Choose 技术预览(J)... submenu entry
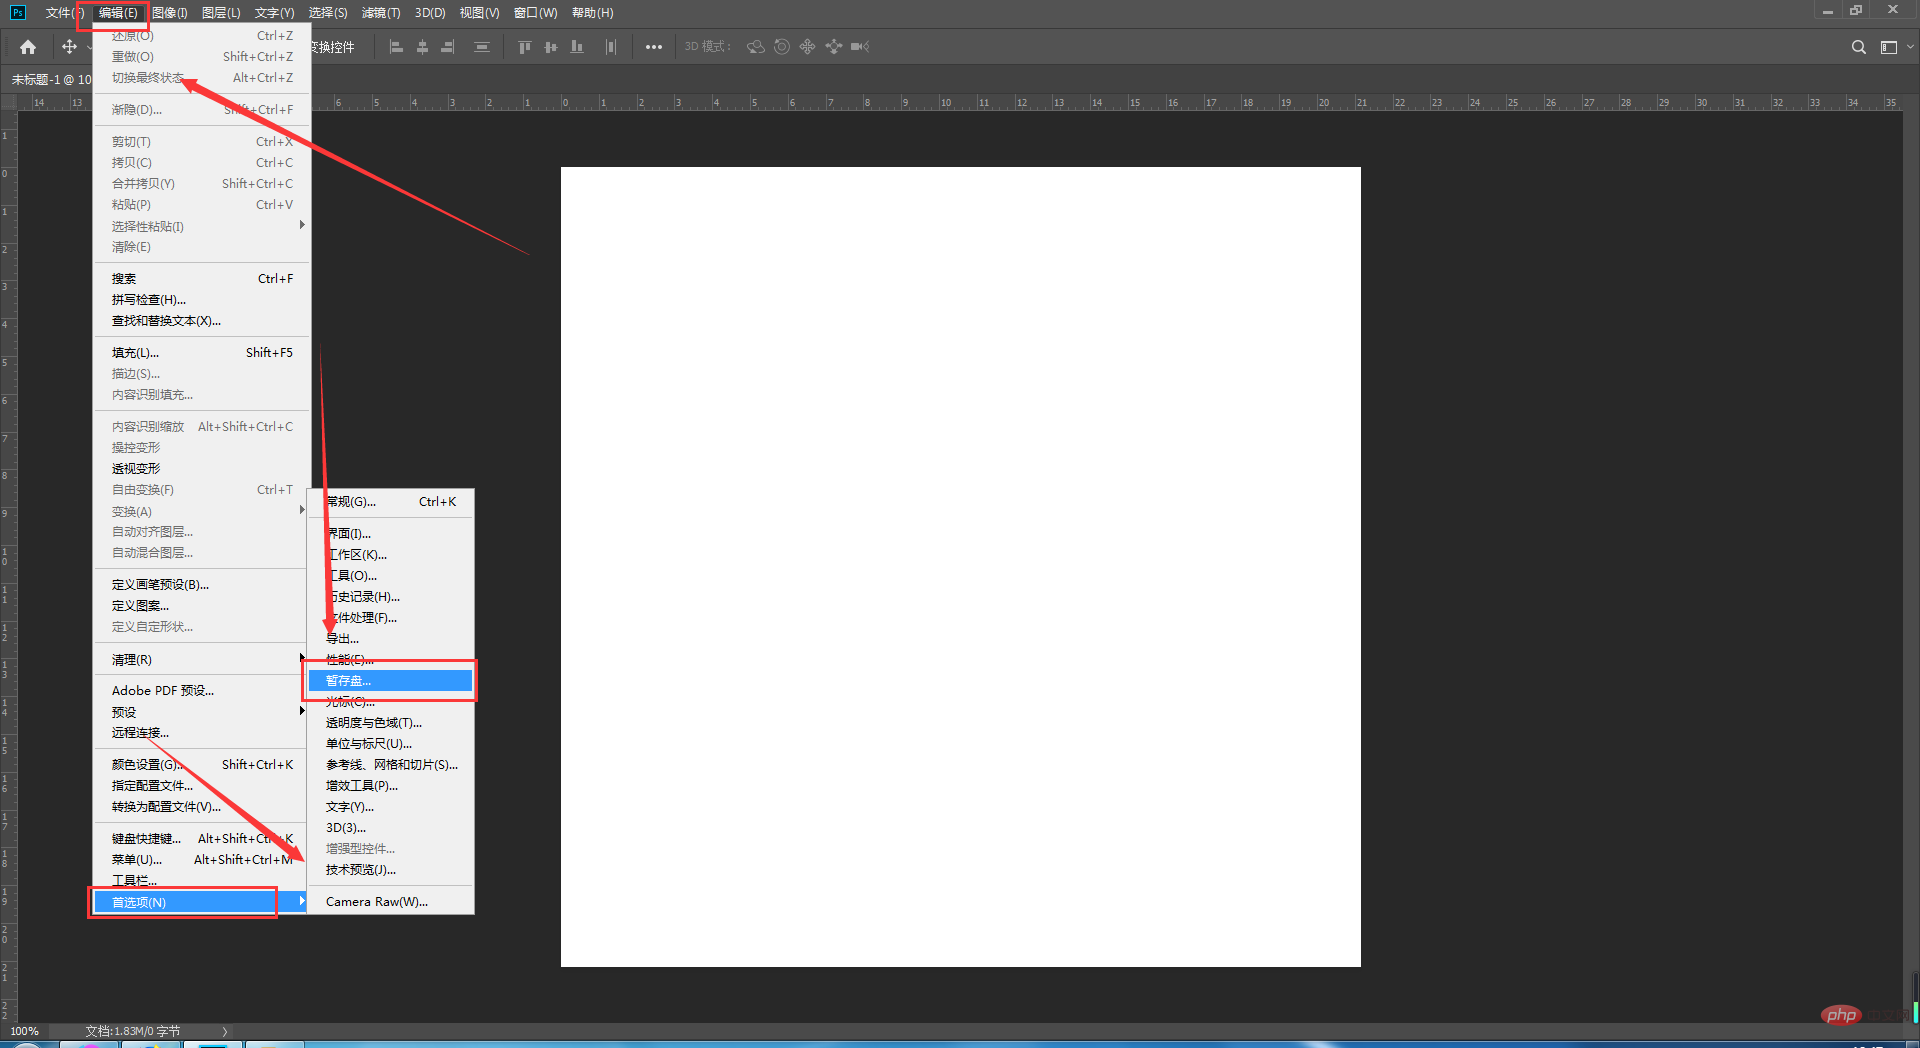This screenshot has height=1048, width=1920. 390,870
